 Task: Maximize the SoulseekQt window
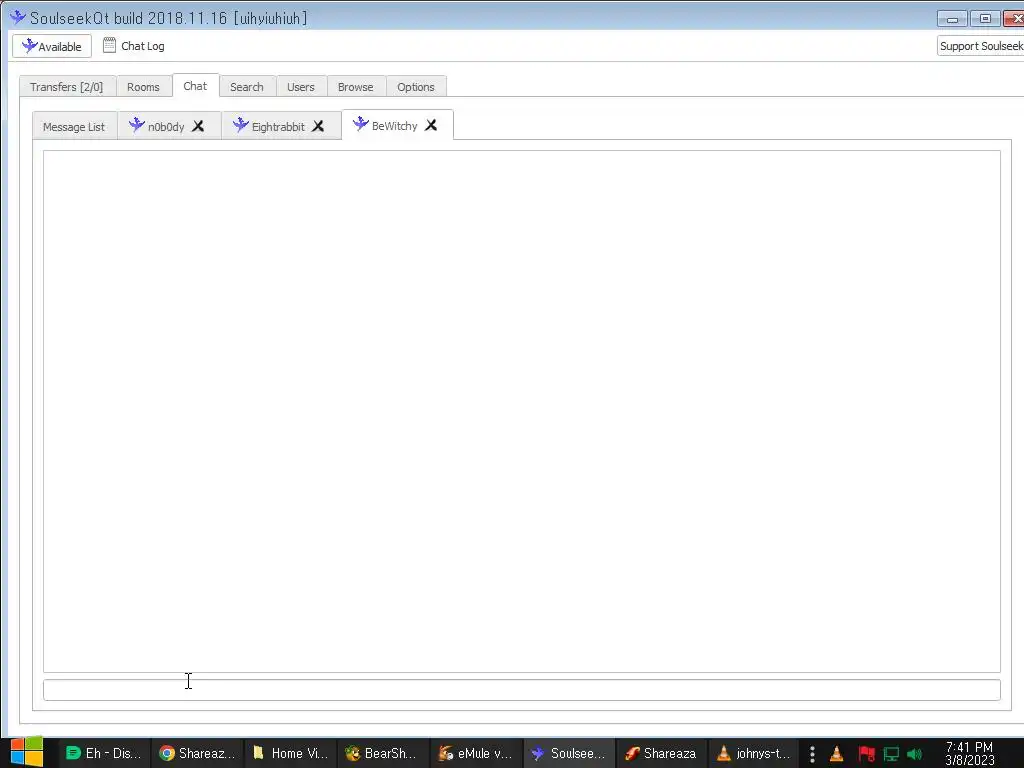[x=985, y=18]
